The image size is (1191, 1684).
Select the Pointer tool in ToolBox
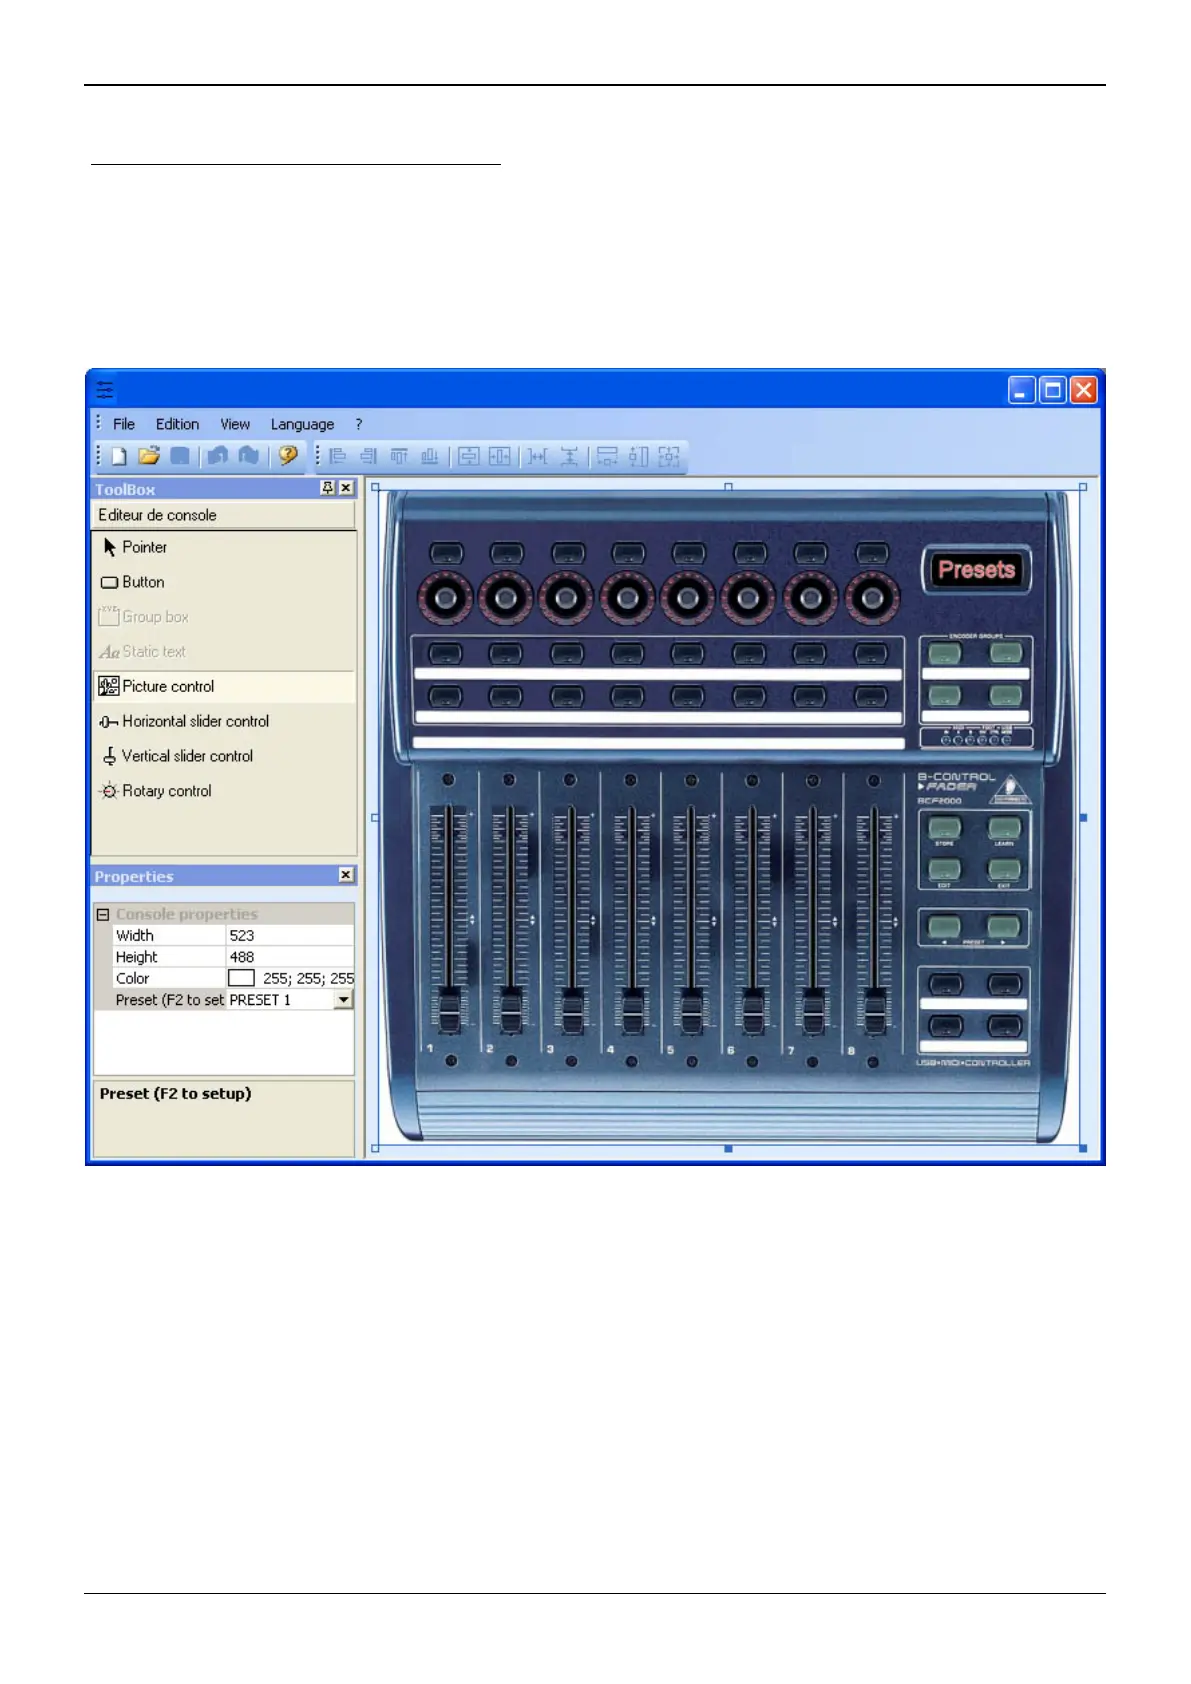point(144,548)
